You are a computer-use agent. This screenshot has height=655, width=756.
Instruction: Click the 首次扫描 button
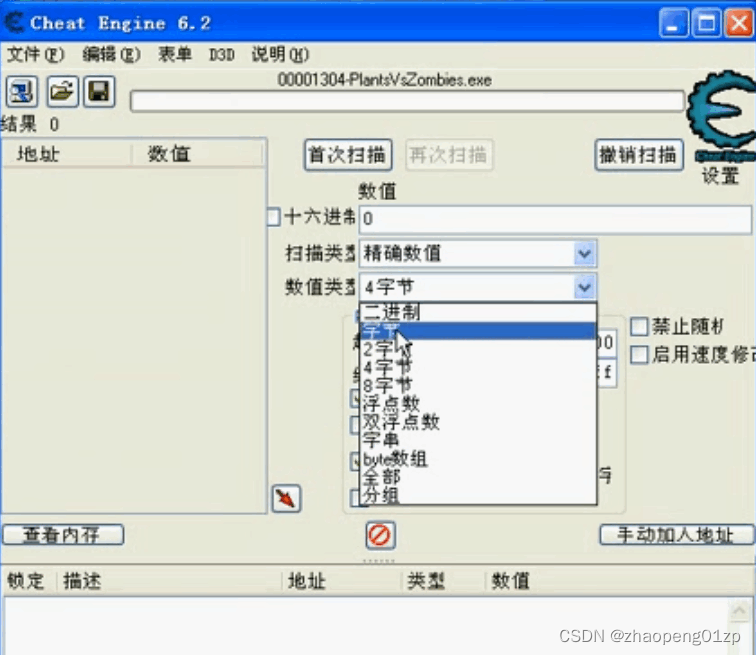[348, 155]
